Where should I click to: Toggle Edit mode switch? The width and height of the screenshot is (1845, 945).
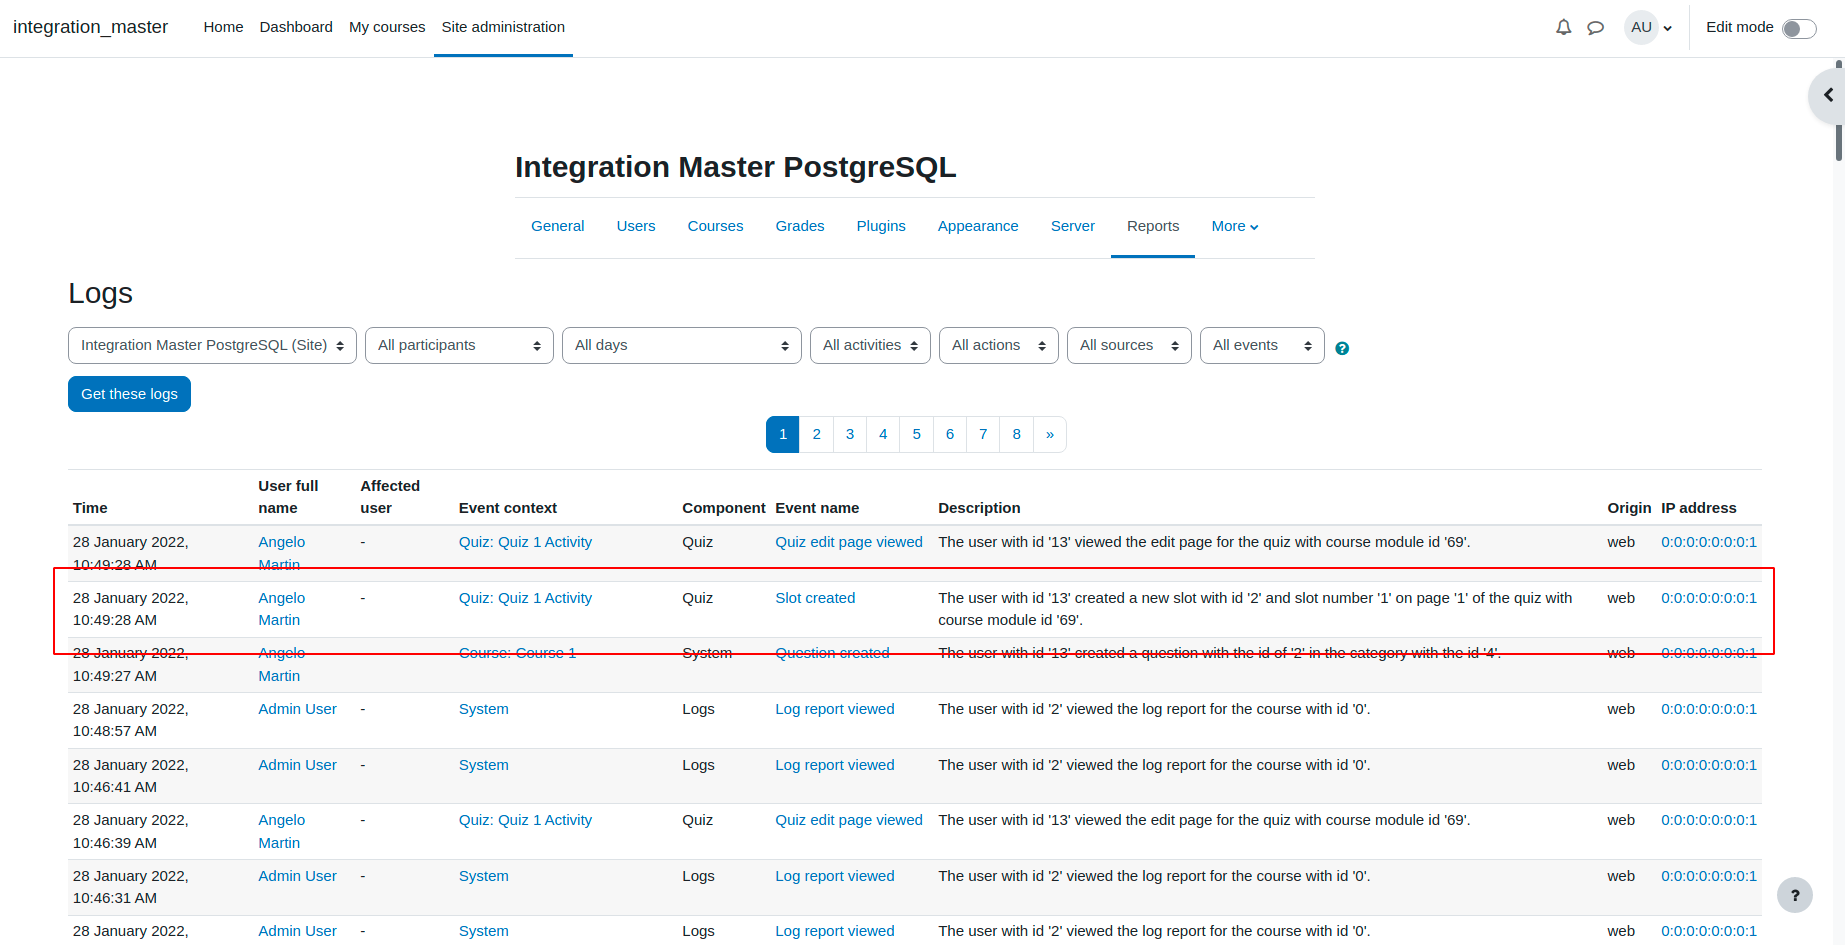tap(1799, 28)
